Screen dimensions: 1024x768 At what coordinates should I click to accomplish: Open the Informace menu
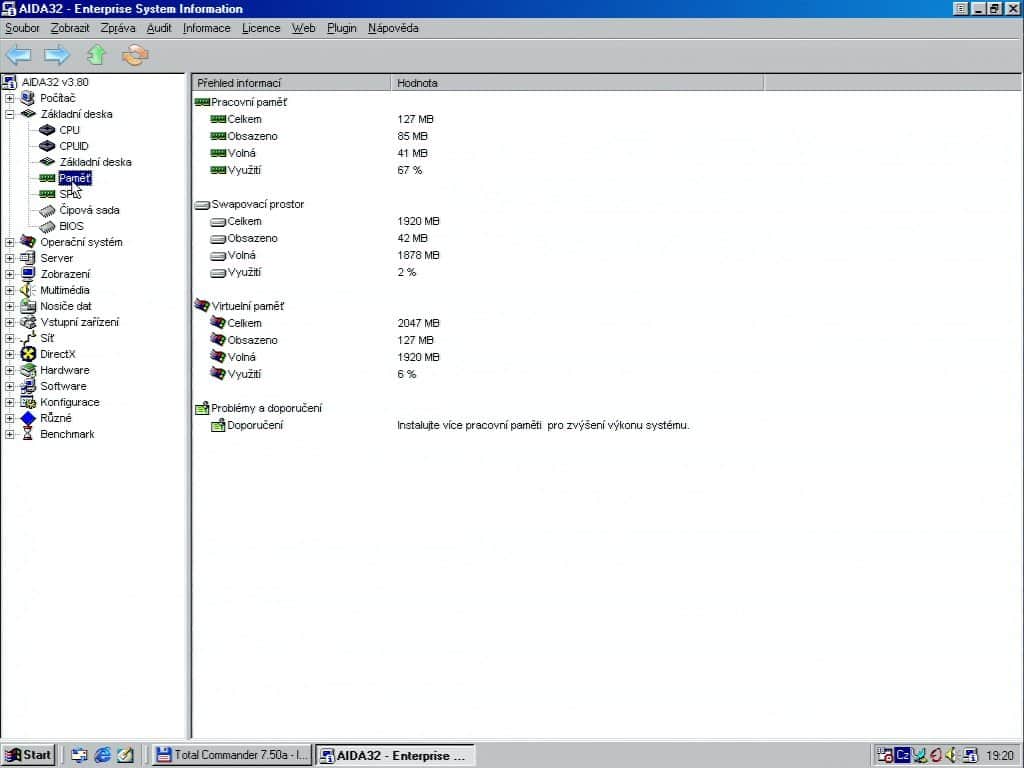coord(206,28)
